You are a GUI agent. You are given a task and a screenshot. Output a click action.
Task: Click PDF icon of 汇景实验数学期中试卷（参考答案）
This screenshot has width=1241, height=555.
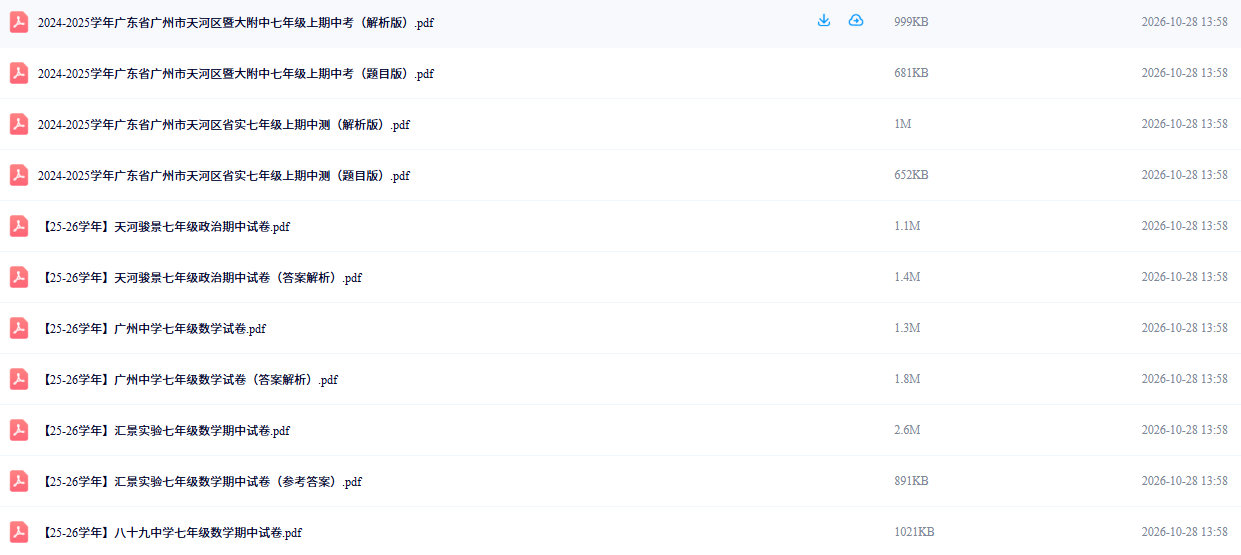(19, 481)
